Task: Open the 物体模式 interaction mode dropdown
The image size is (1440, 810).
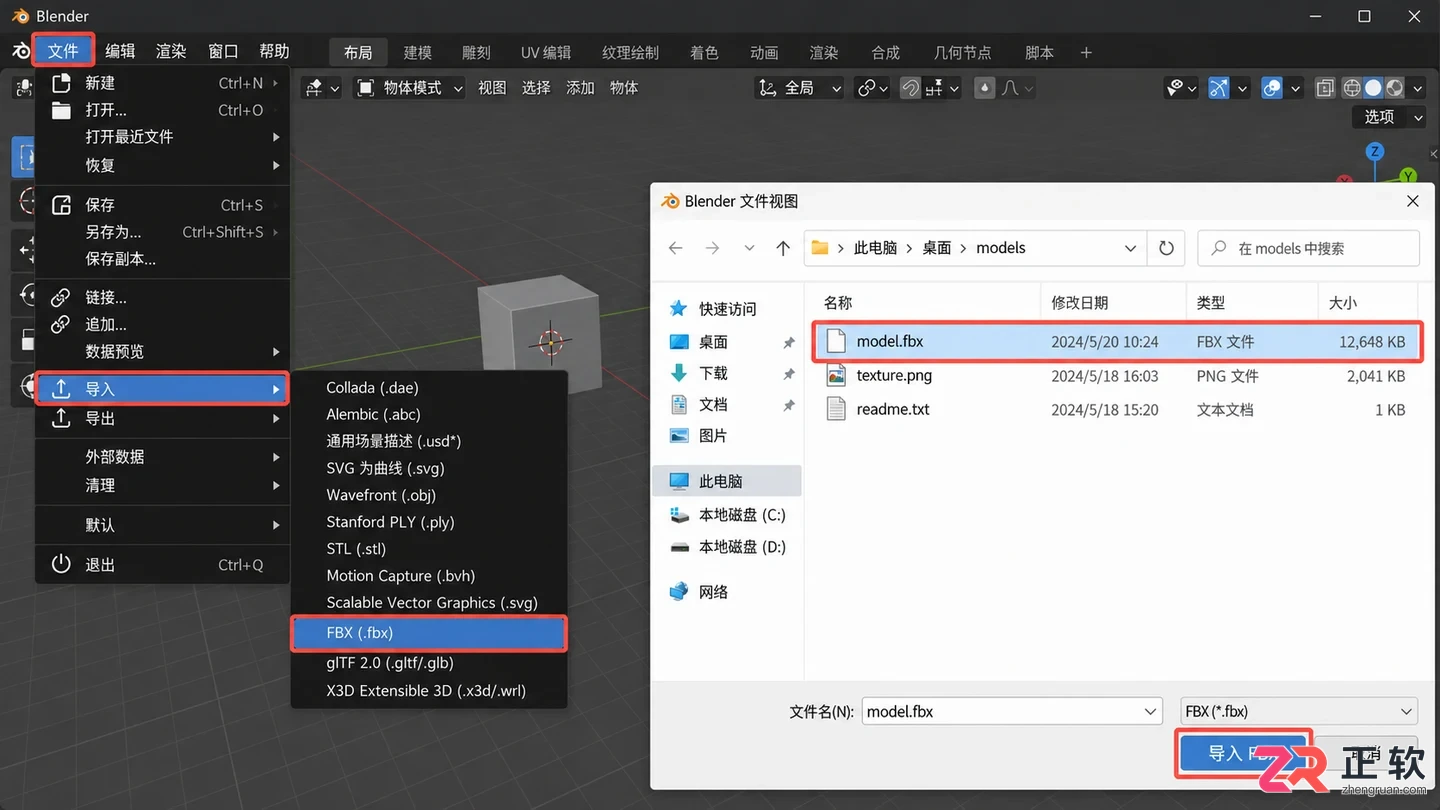Action: click(x=410, y=88)
